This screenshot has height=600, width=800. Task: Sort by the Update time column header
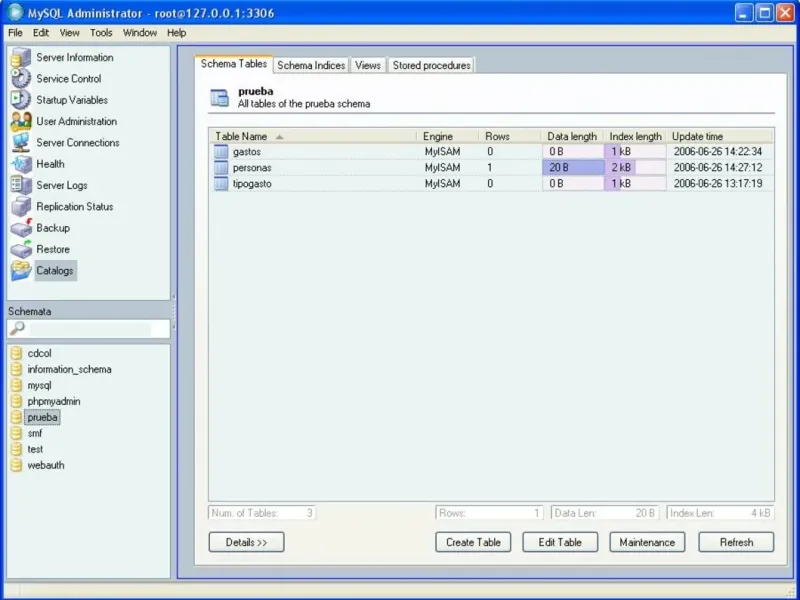pyautogui.click(x=720, y=136)
